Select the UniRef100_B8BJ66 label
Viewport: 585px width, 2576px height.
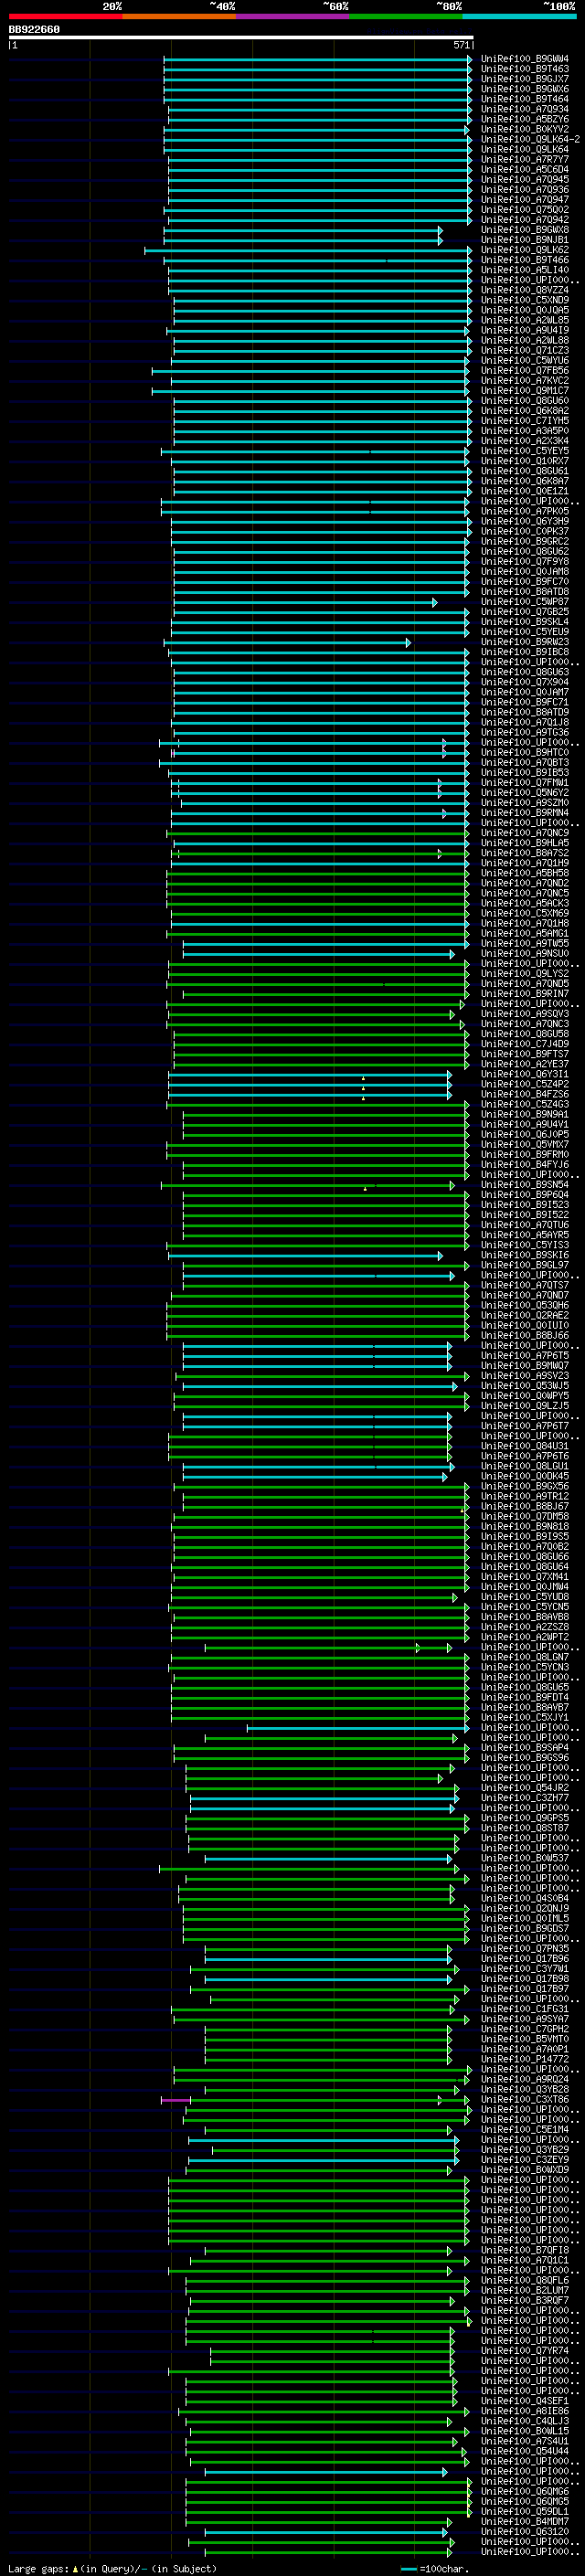(525, 1335)
